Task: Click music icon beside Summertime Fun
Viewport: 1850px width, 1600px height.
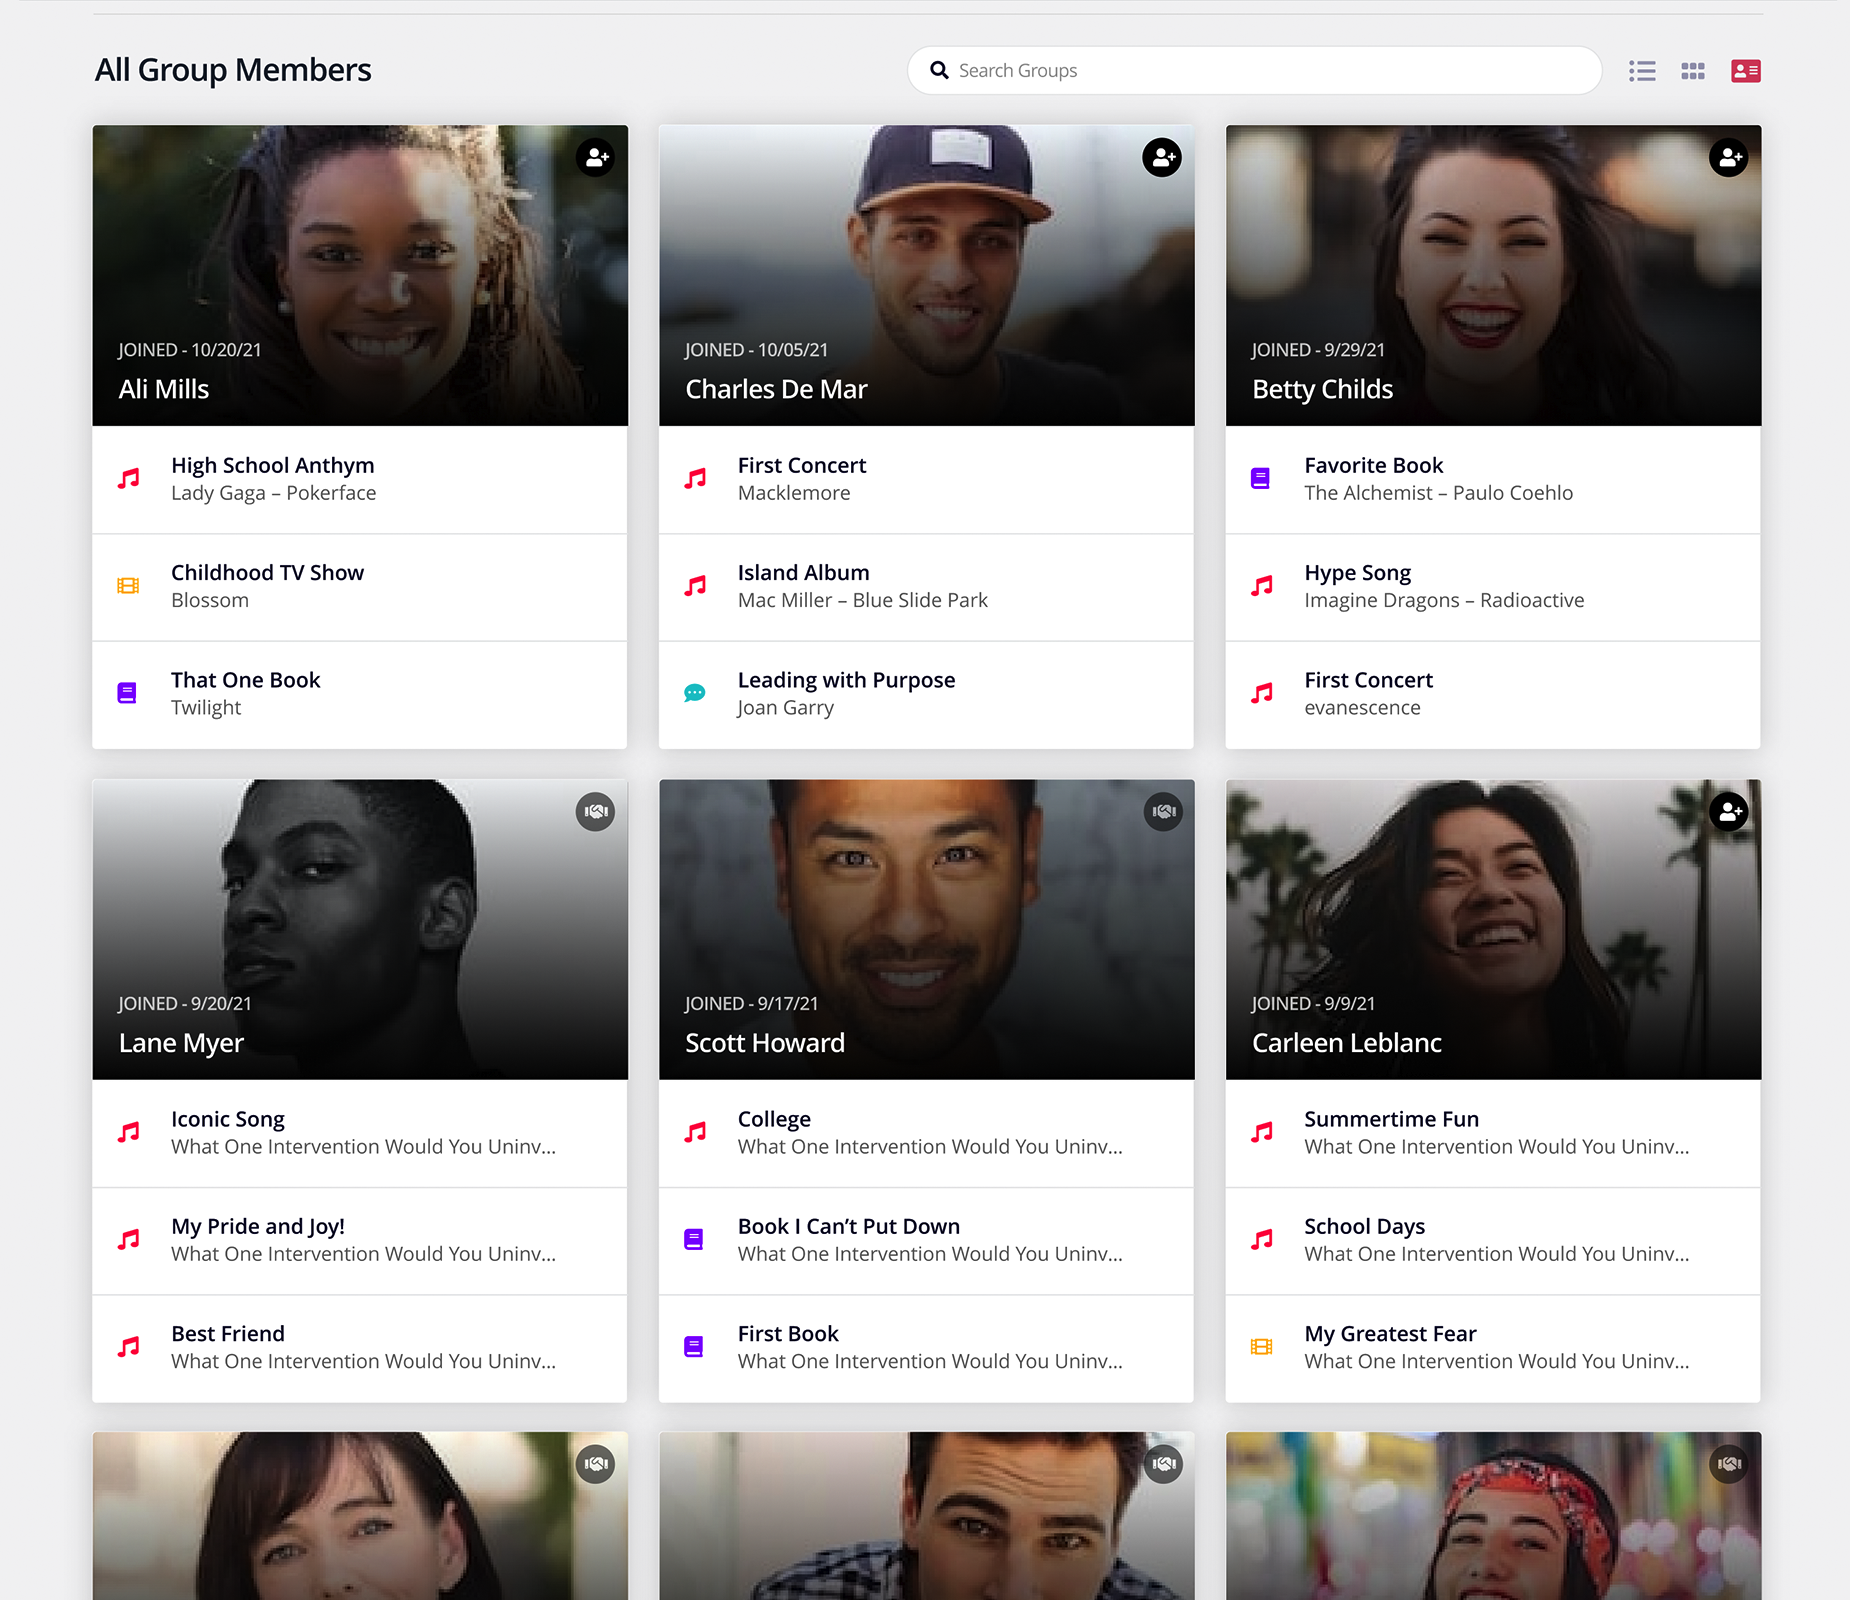Action: coord(1263,1132)
